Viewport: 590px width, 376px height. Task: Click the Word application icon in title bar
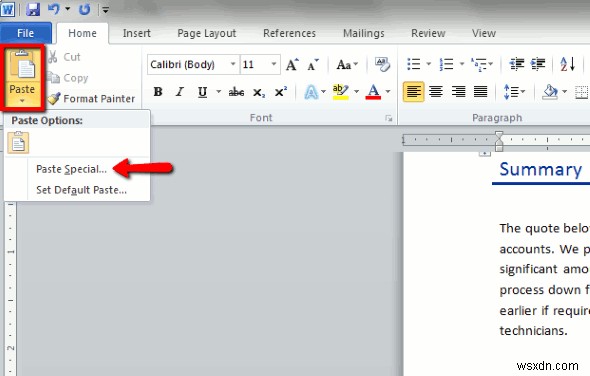click(8, 9)
